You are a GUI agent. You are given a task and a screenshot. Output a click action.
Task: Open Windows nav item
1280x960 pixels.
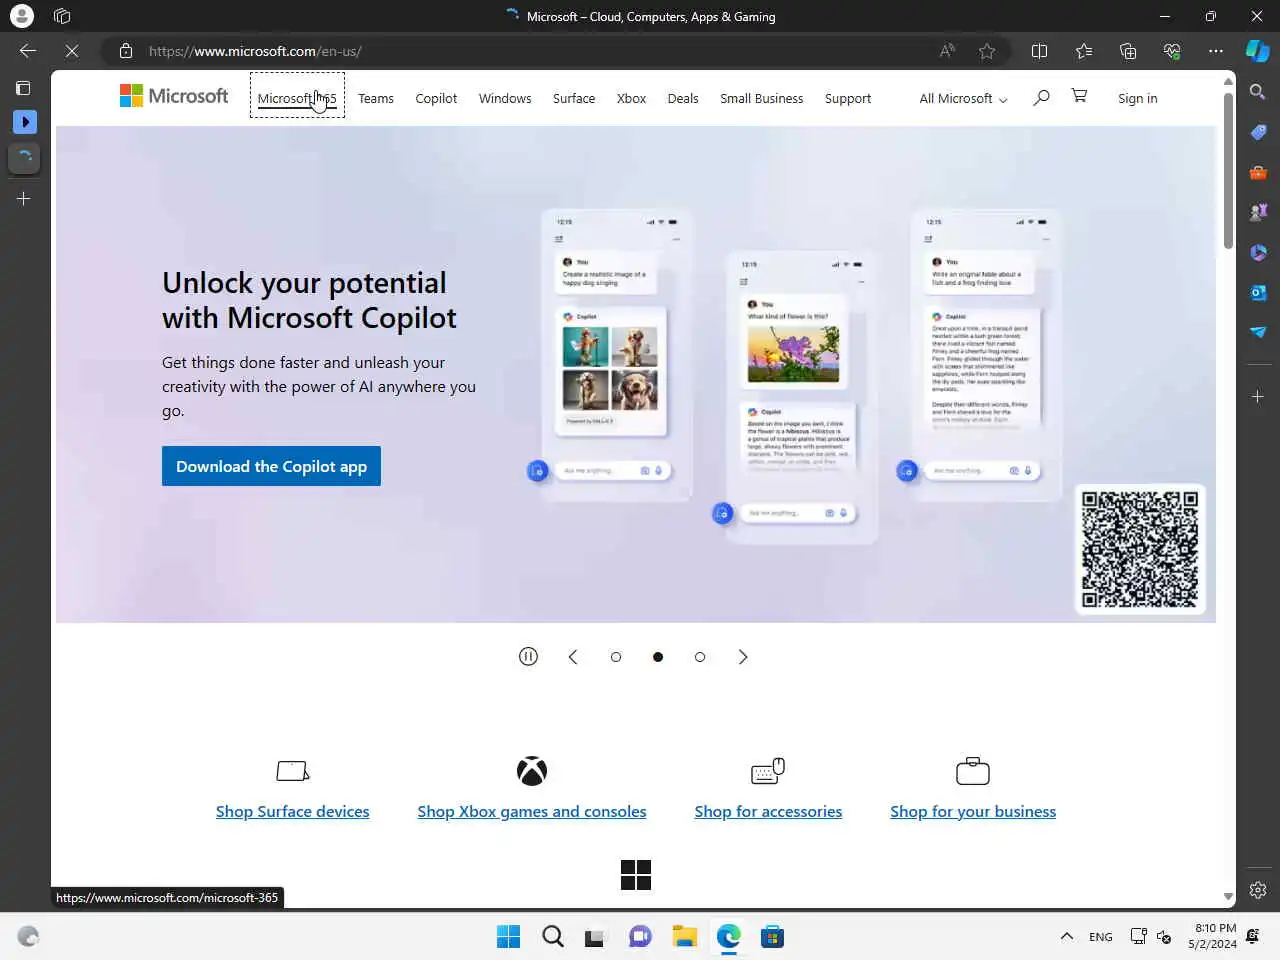505,98
